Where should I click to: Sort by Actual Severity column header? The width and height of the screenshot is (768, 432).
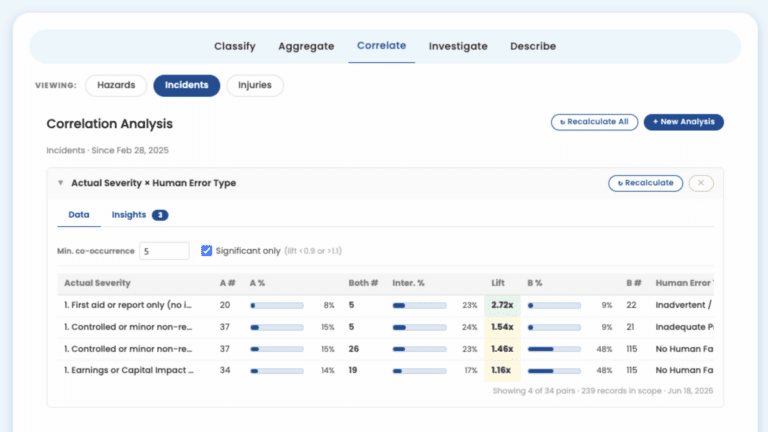pyautogui.click(x=97, y=283)
